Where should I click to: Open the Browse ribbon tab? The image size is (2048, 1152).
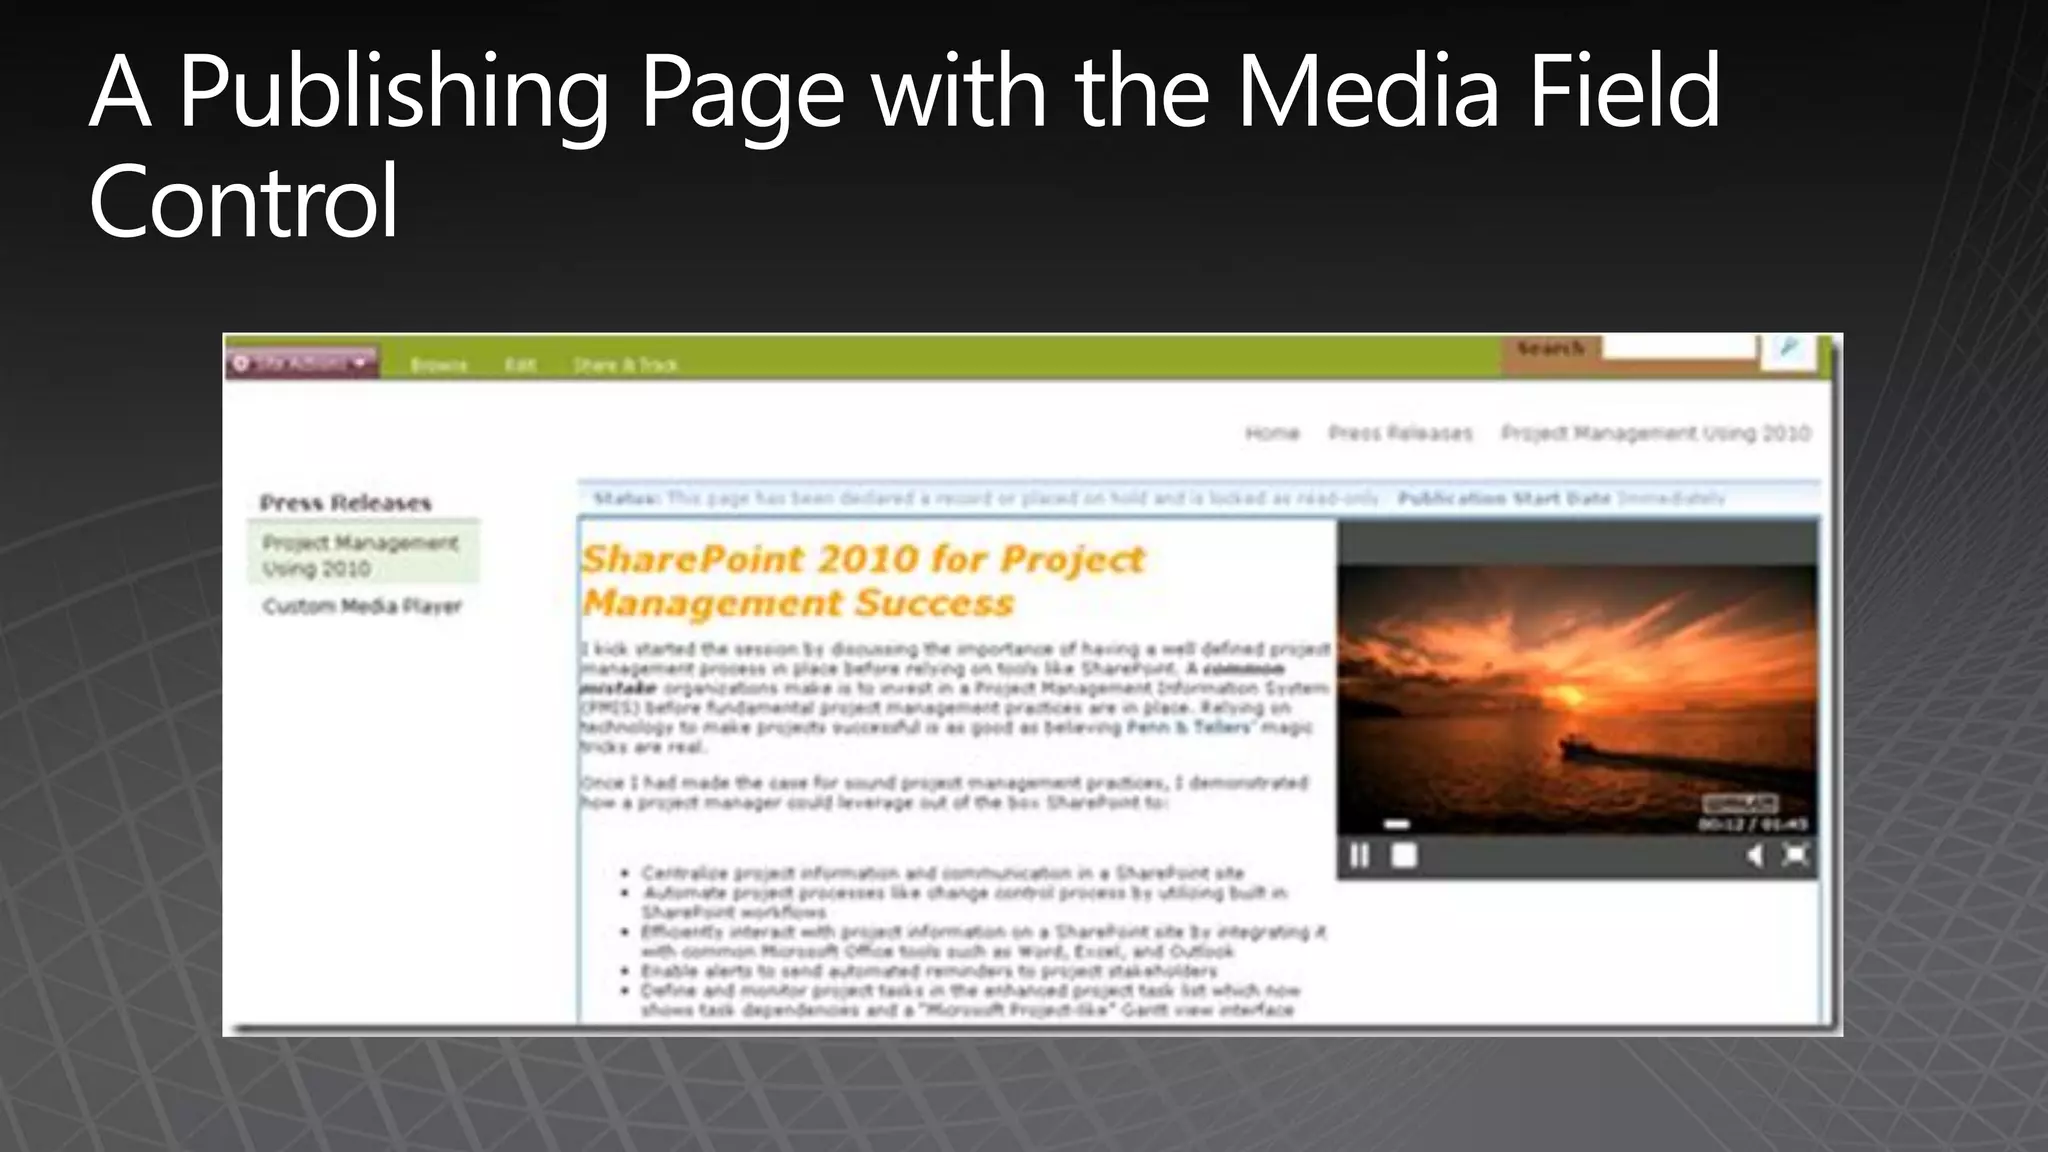point(438,365)
